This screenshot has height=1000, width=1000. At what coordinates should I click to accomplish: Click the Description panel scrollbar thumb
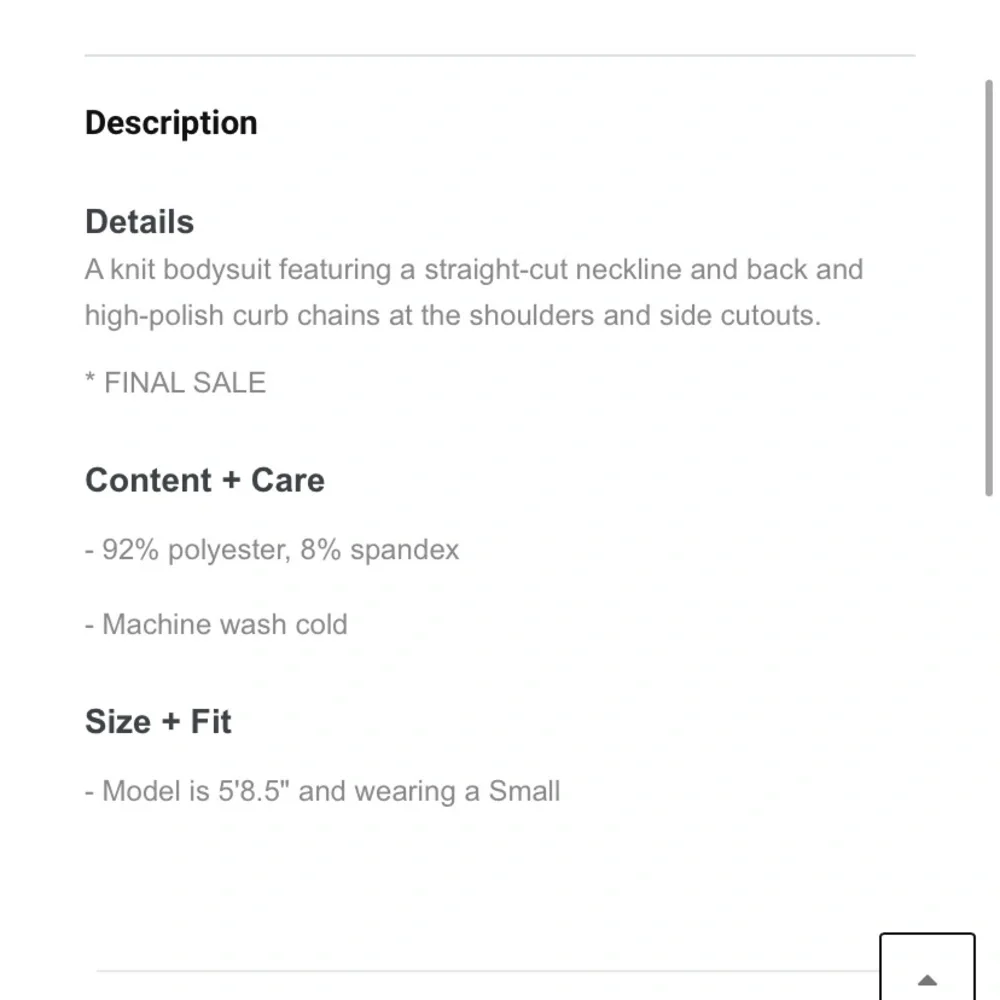989,288
